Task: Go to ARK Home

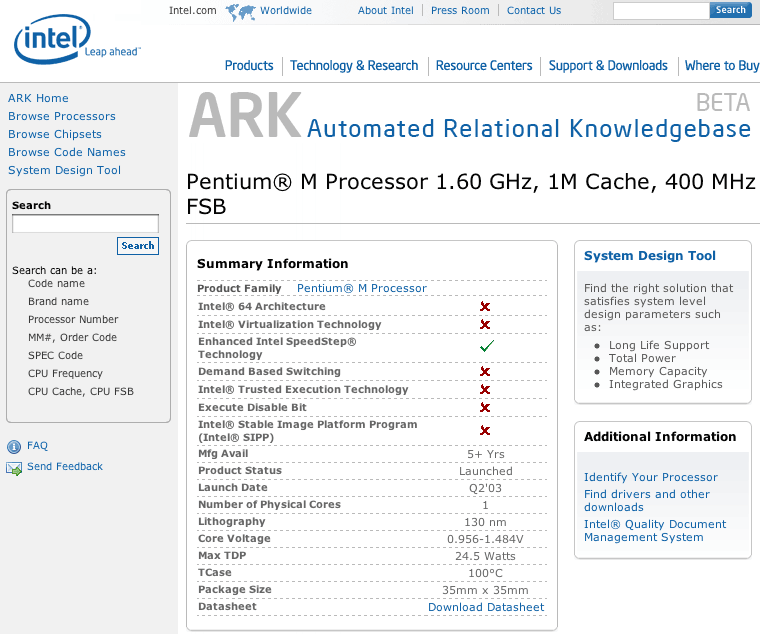Action: pyautogui.click(x=38, y=98)
